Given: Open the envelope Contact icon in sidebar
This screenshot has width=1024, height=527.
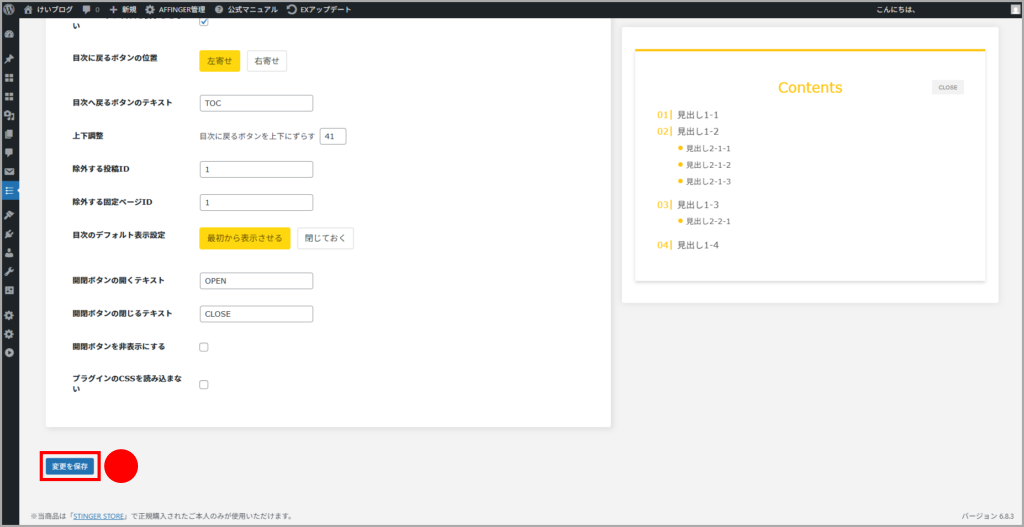Looking at the screenshot, I should pos(9,171).
